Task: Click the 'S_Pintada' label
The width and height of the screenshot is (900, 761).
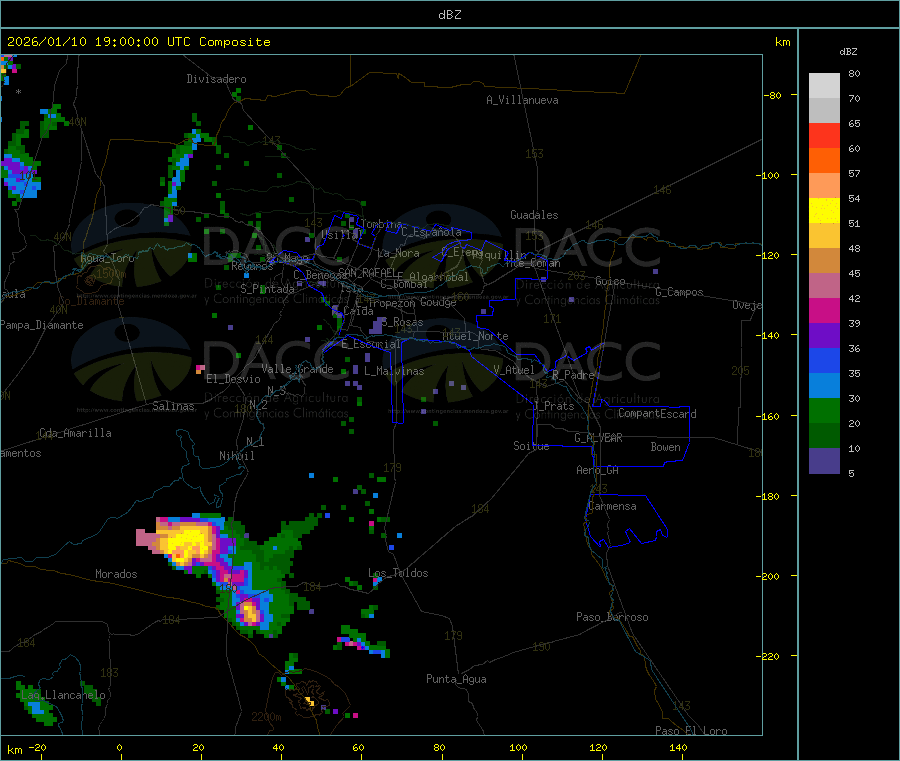Action: coord(267,289)
